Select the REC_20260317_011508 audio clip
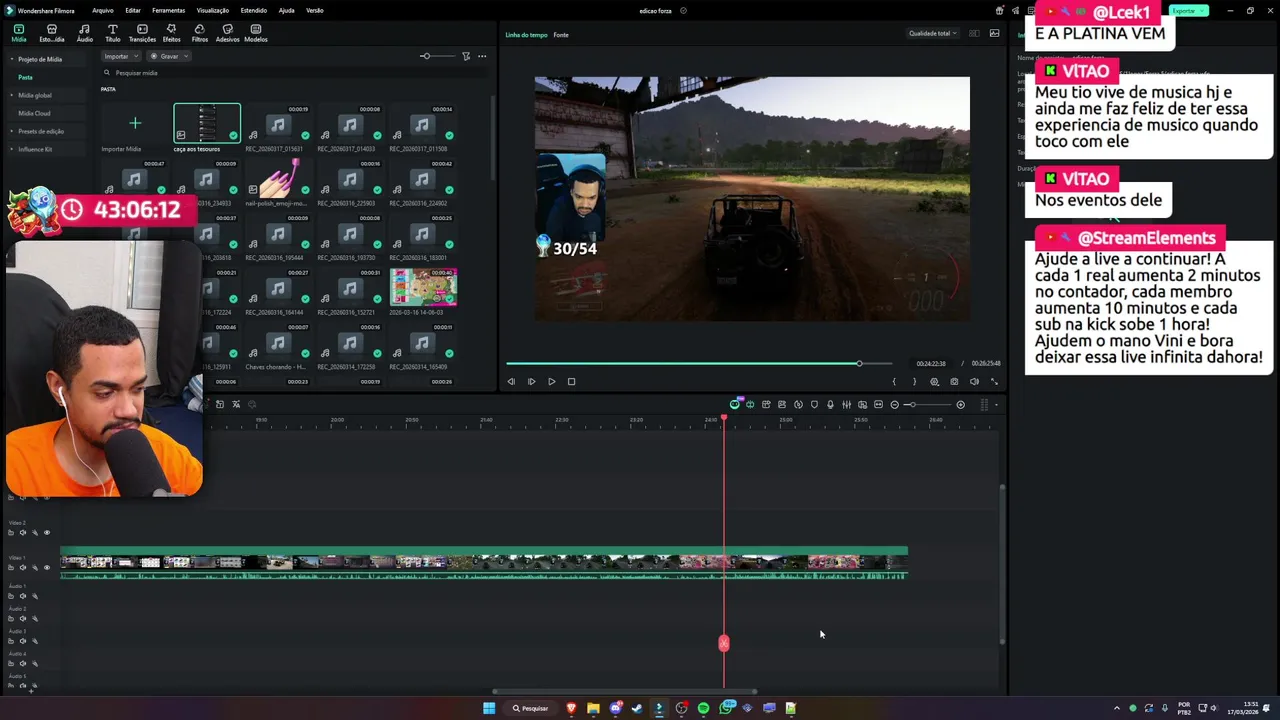 click(x=422, y=124)
